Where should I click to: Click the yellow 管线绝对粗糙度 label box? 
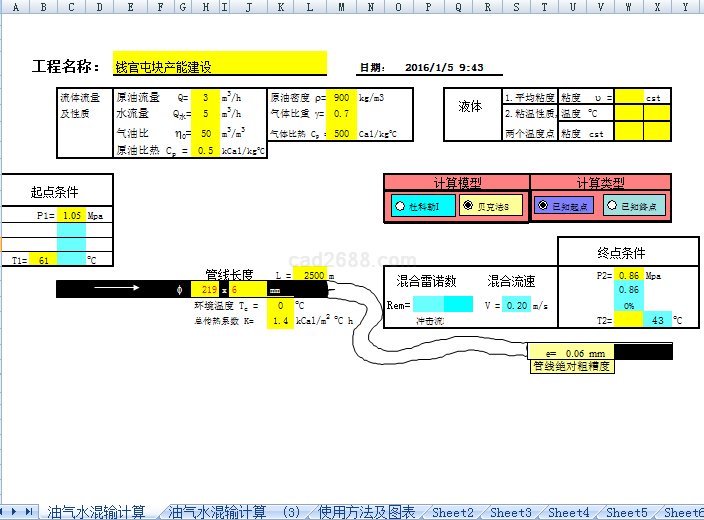point(572,366)
